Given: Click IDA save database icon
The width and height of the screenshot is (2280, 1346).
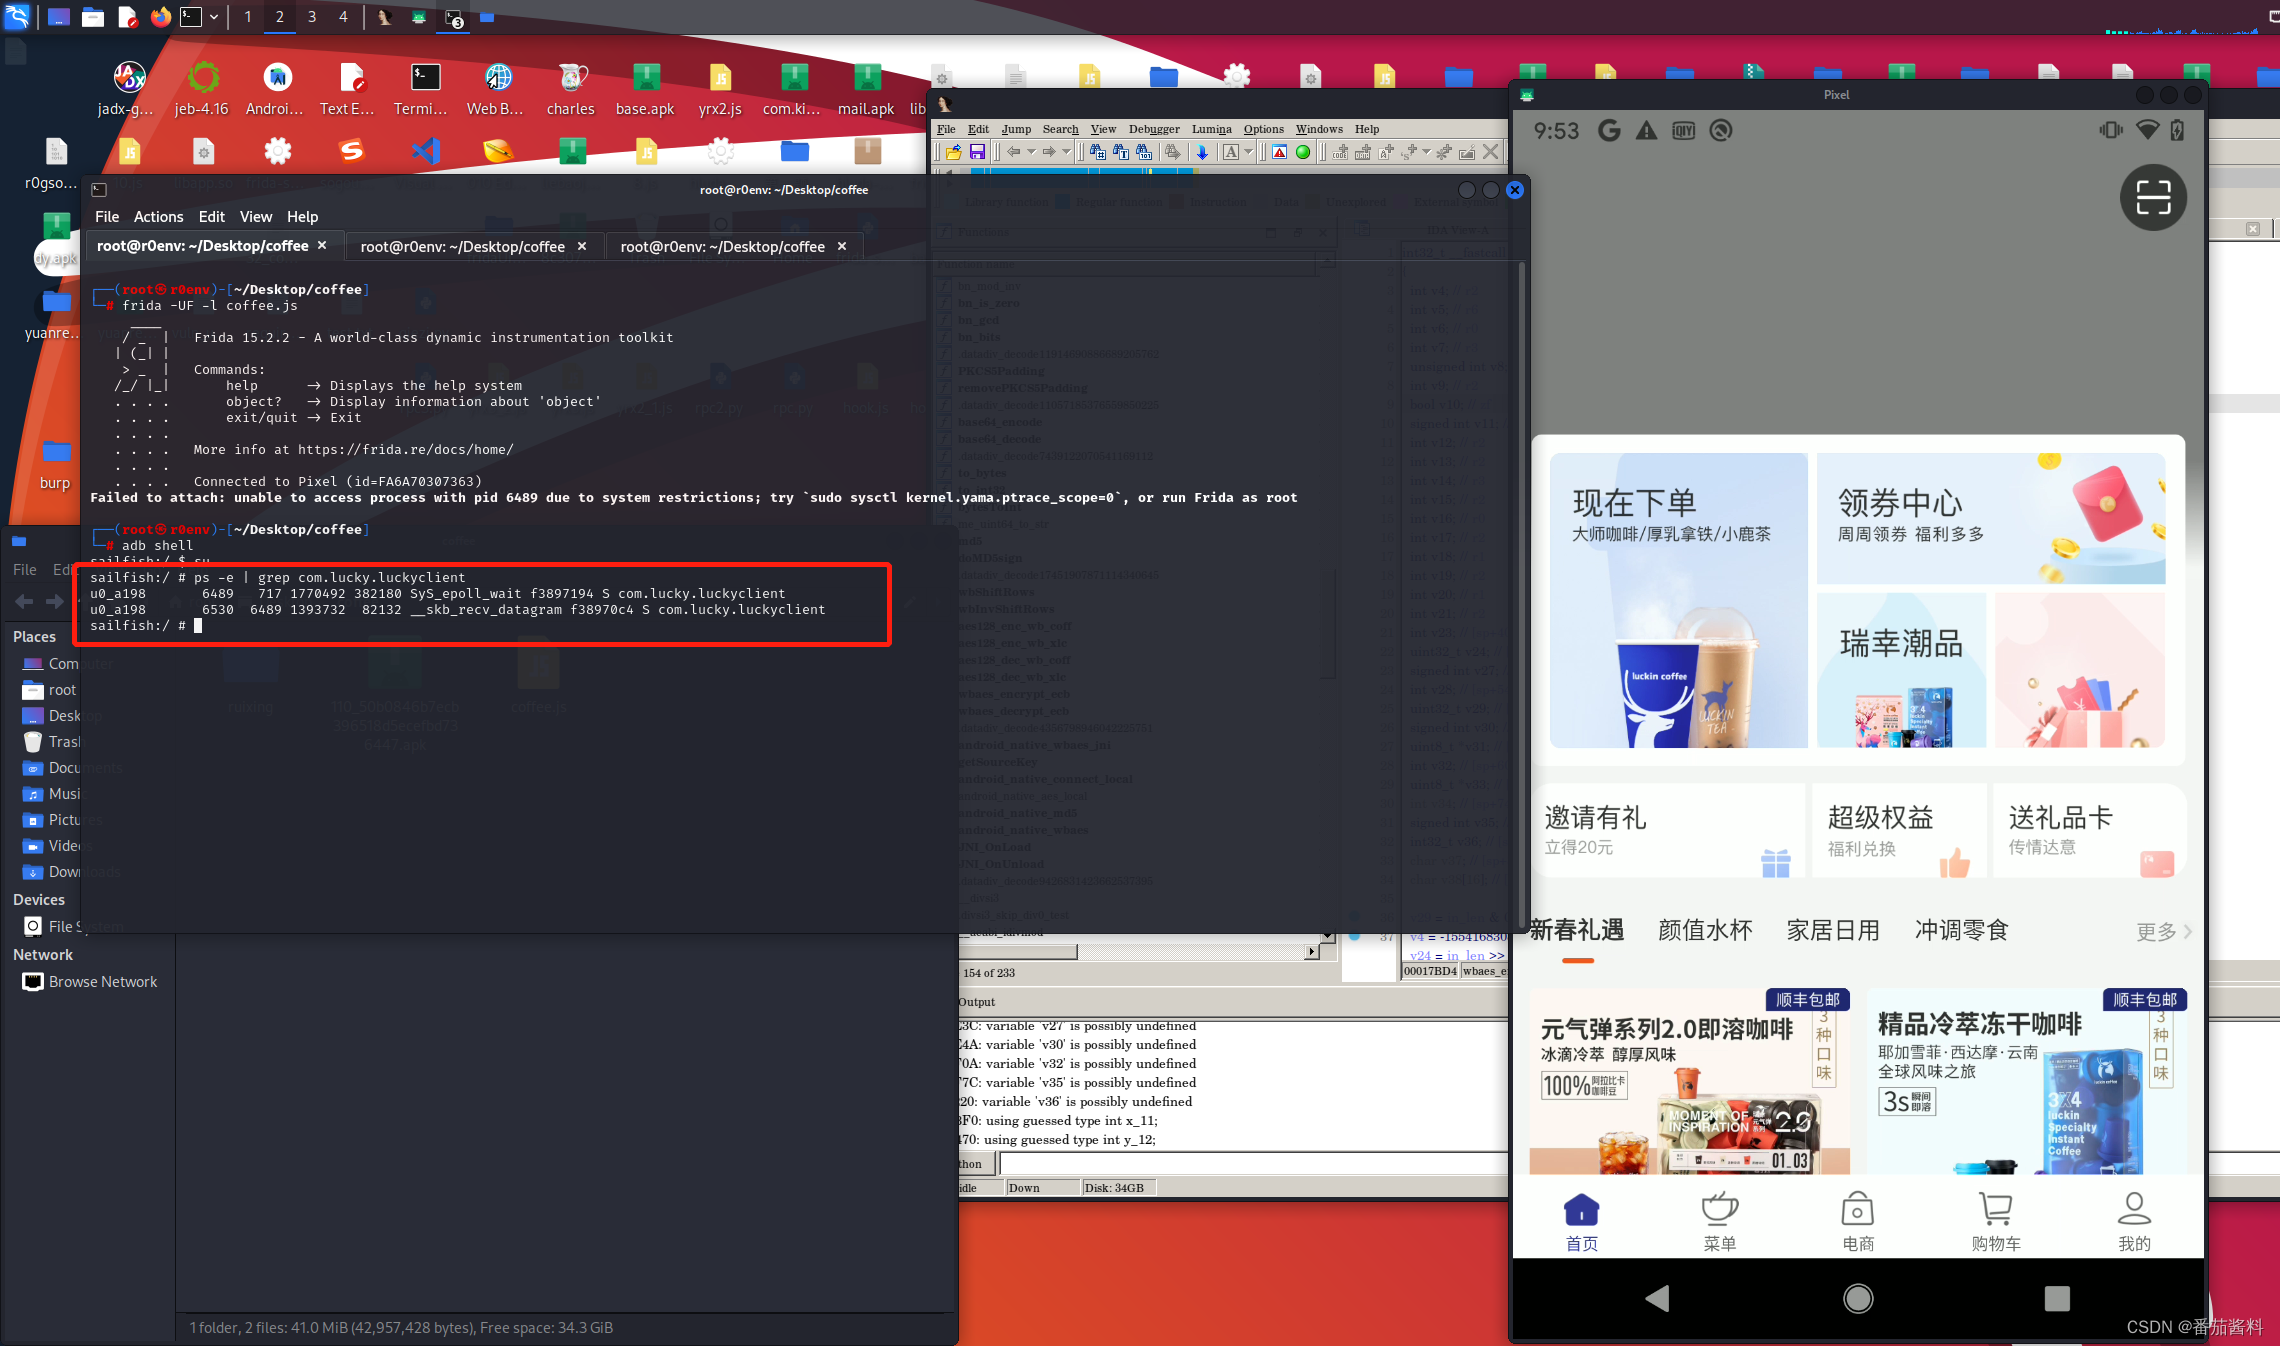Looking at the screenshot, I should point(977,152).
